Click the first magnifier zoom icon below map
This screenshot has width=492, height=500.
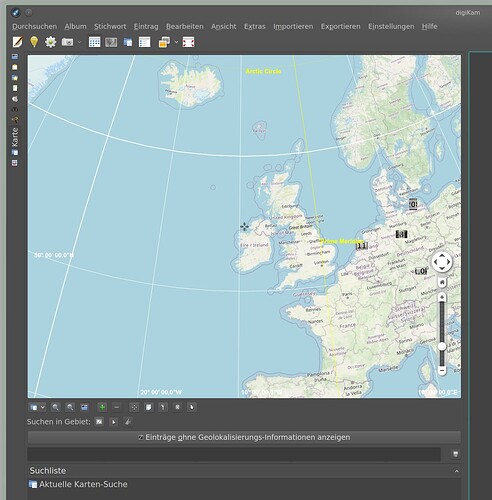pyautogui.click(x=55, y=407)
